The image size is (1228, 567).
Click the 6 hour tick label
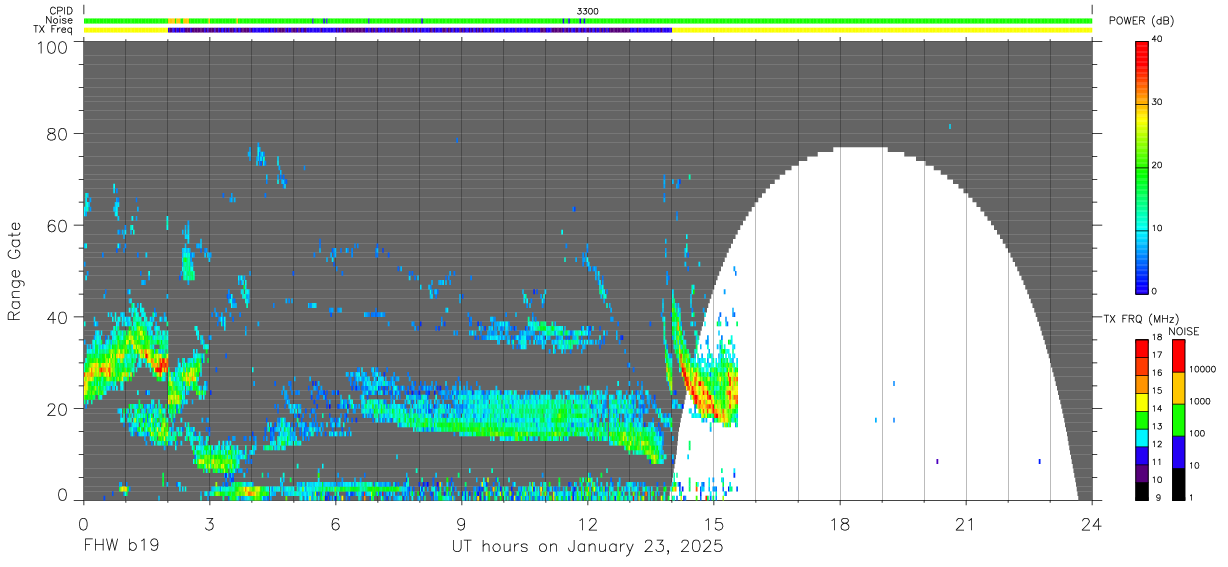[x=335, y=524]
